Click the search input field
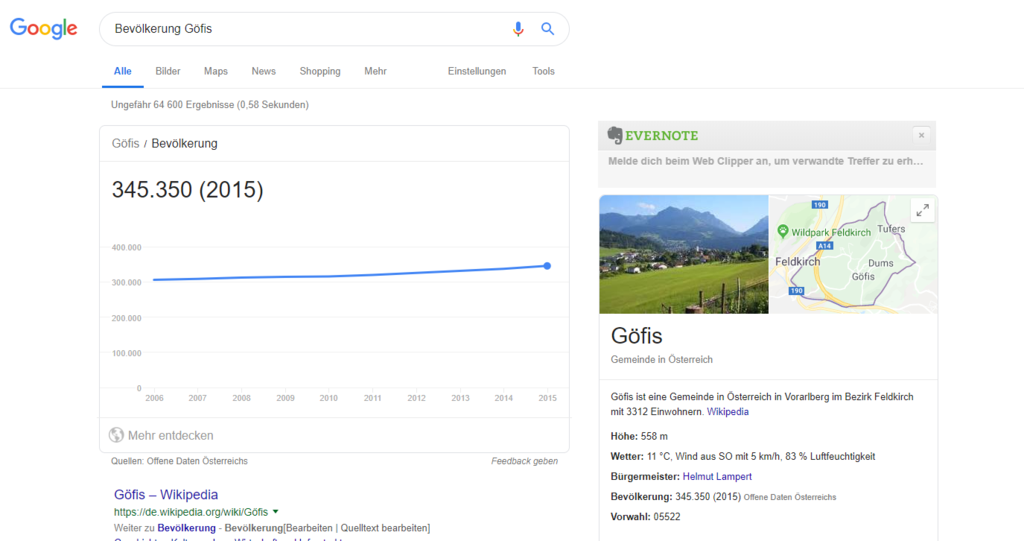Screen dimensions: 1024x541 tap(300, 29)
